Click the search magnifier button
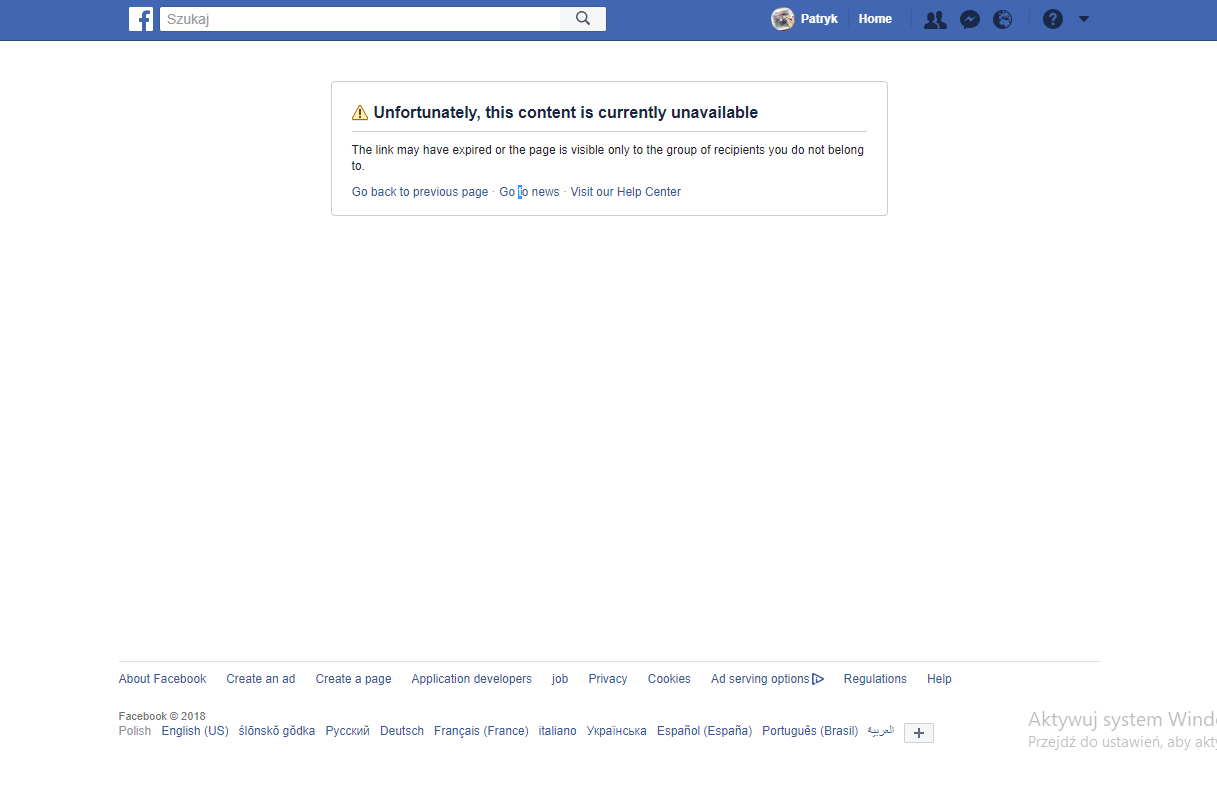Viewport: 1217px width, 792px height. point(583,19)
